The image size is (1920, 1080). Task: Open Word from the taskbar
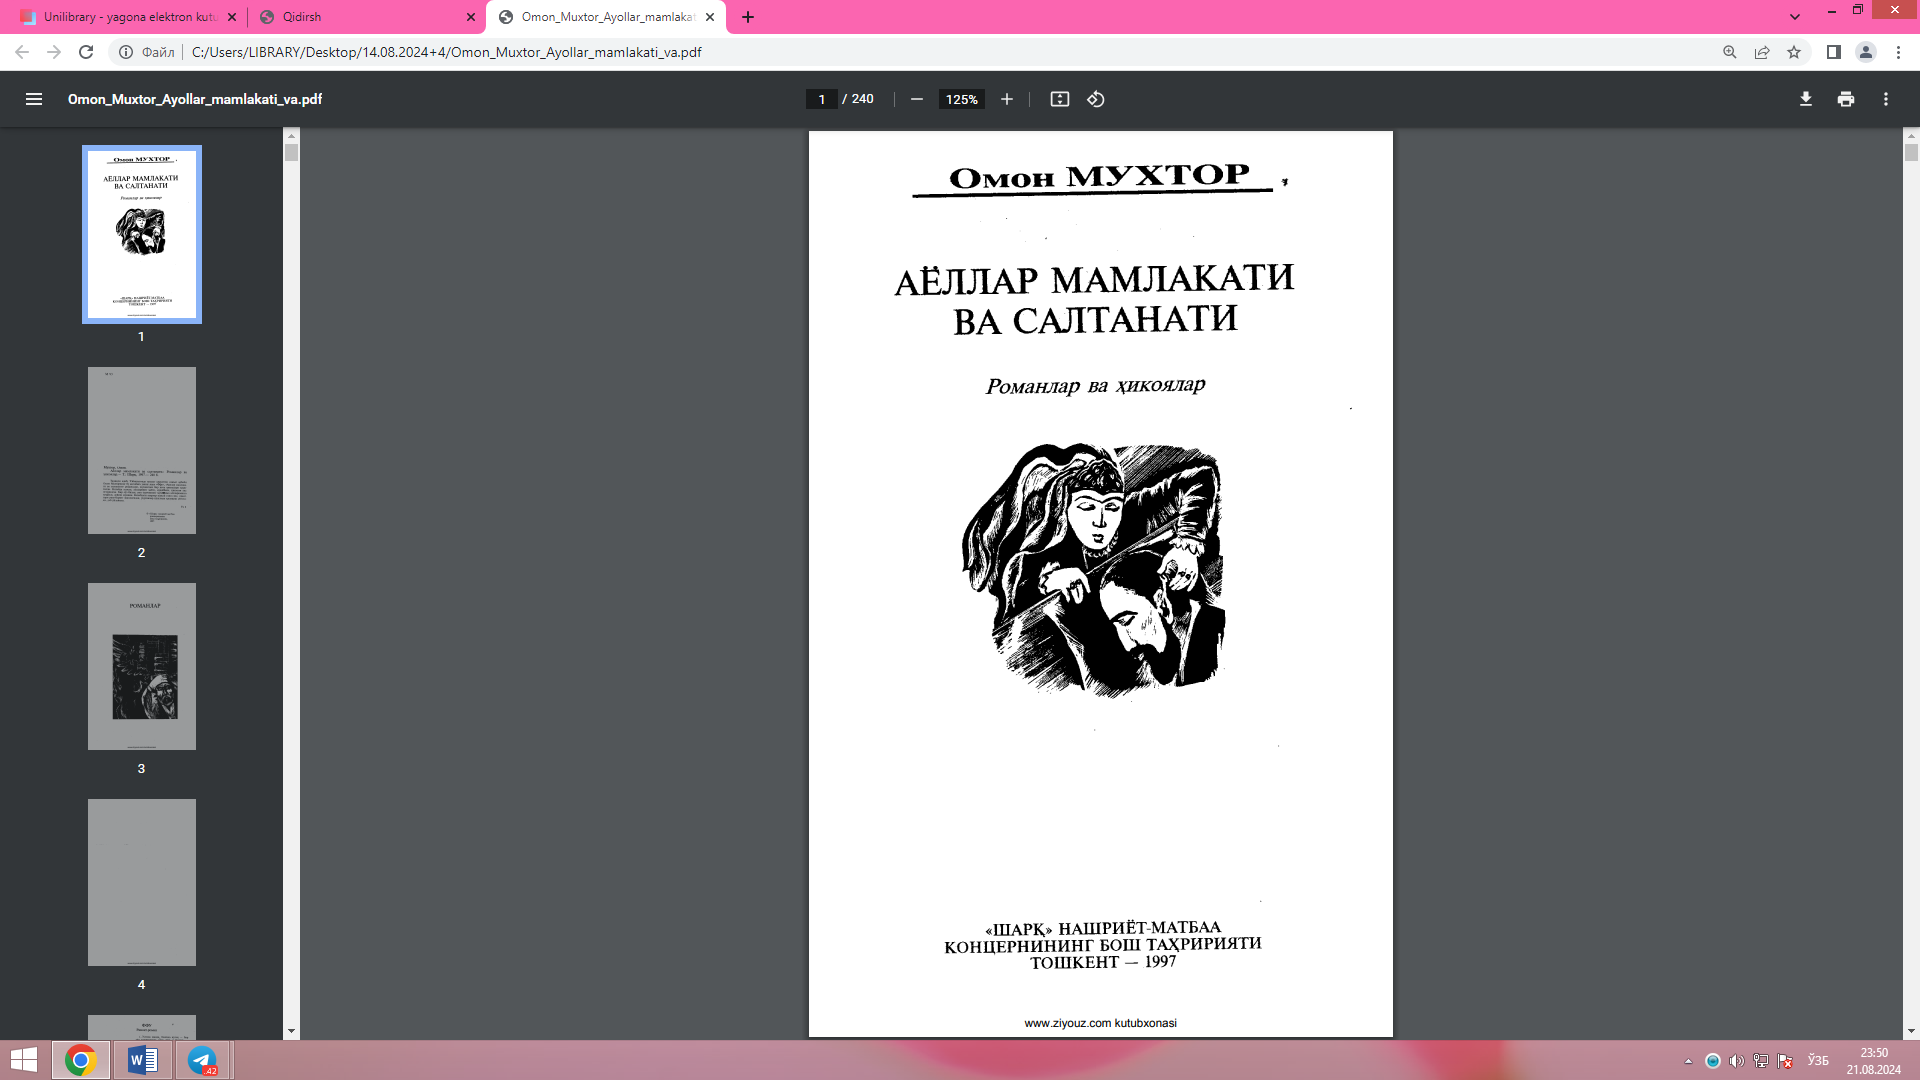(143, 1060)
